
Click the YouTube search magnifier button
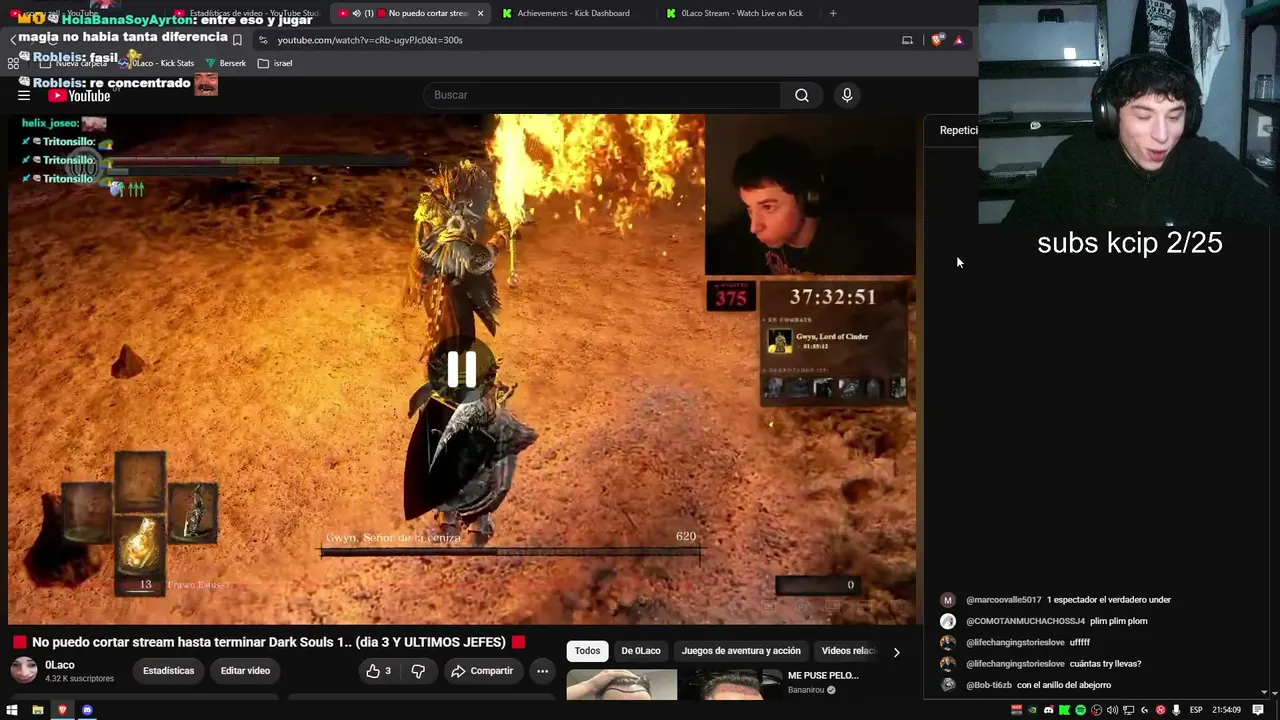[x=802, y=95]
